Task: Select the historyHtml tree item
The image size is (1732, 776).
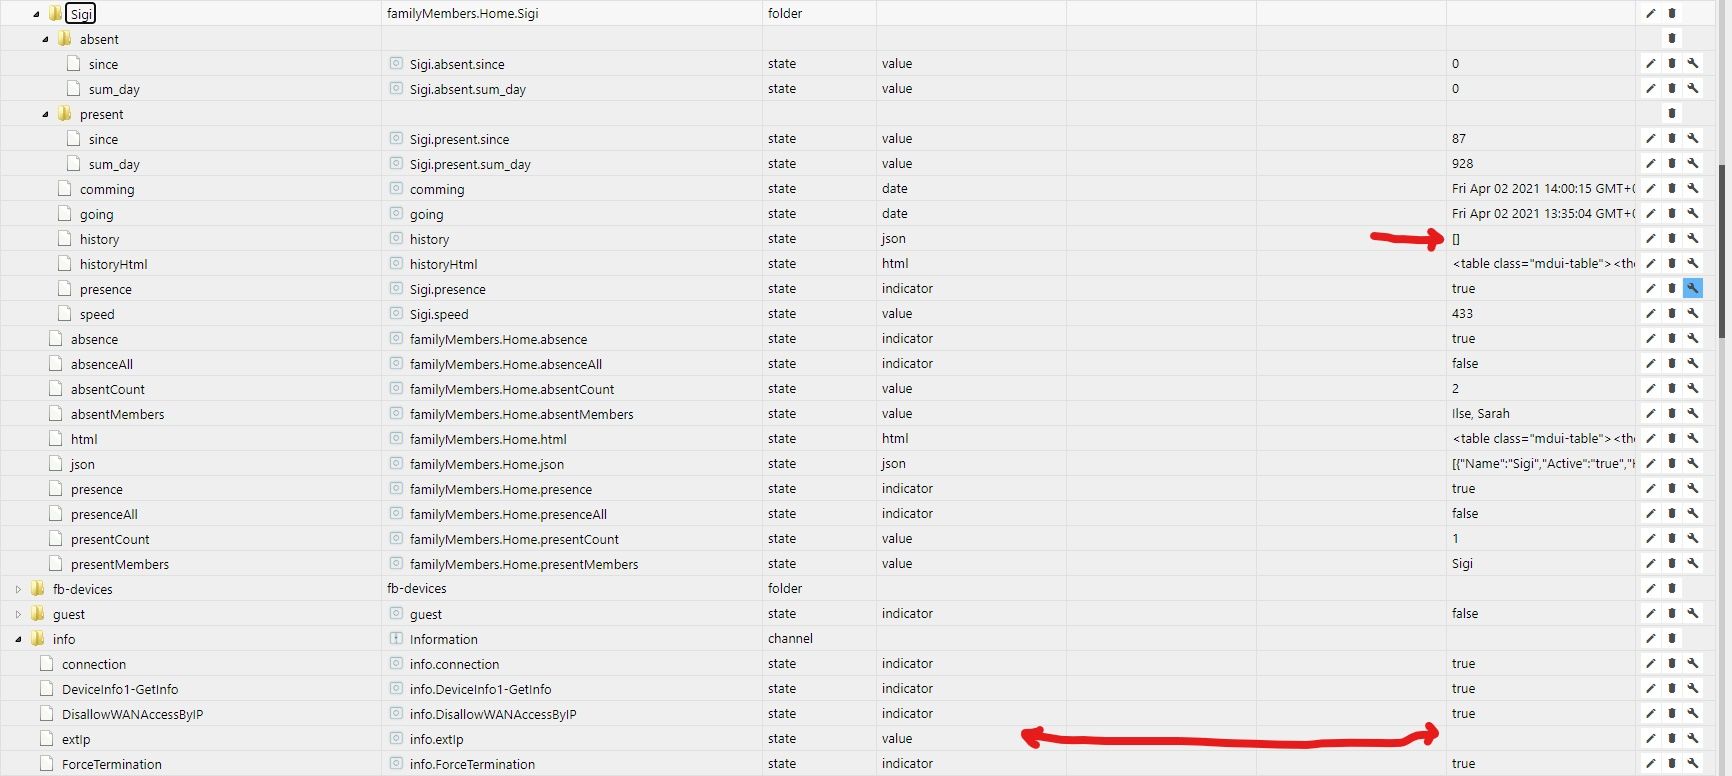Action: [x=113, y=264]
